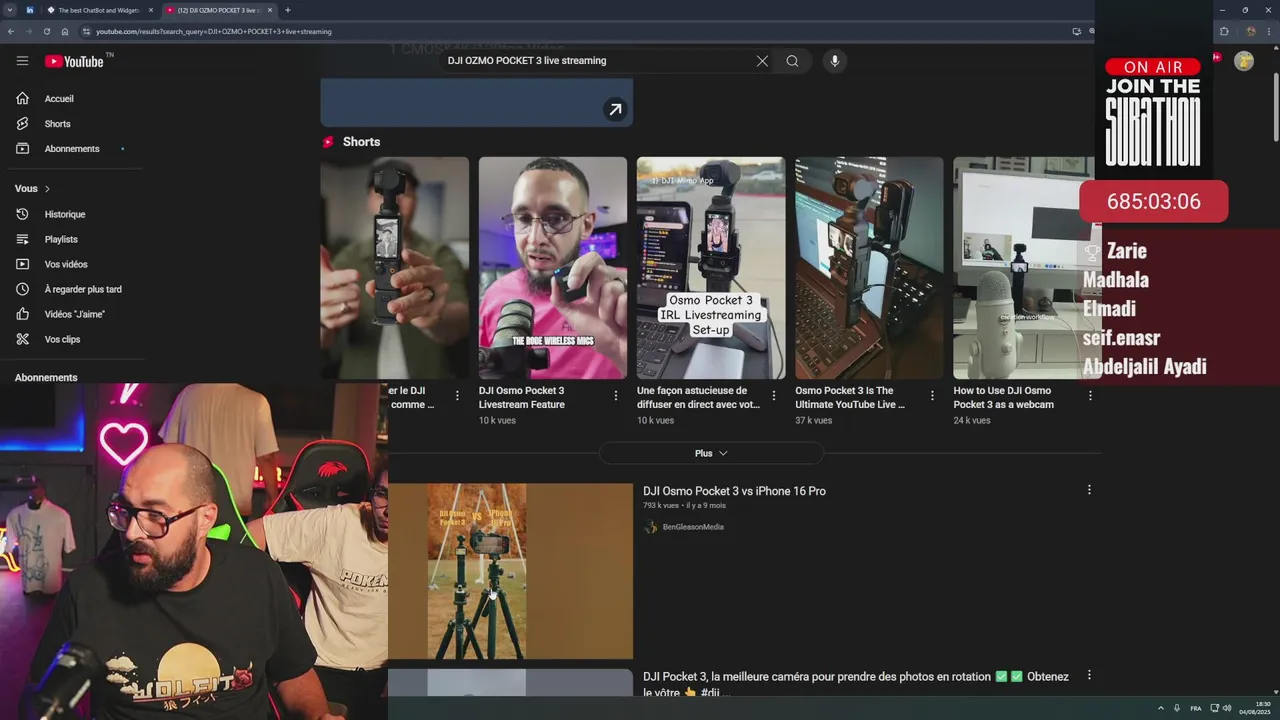Click the title 'DJI Osmo Pocket 3 vs iPhone 16 Pro'

734,491
